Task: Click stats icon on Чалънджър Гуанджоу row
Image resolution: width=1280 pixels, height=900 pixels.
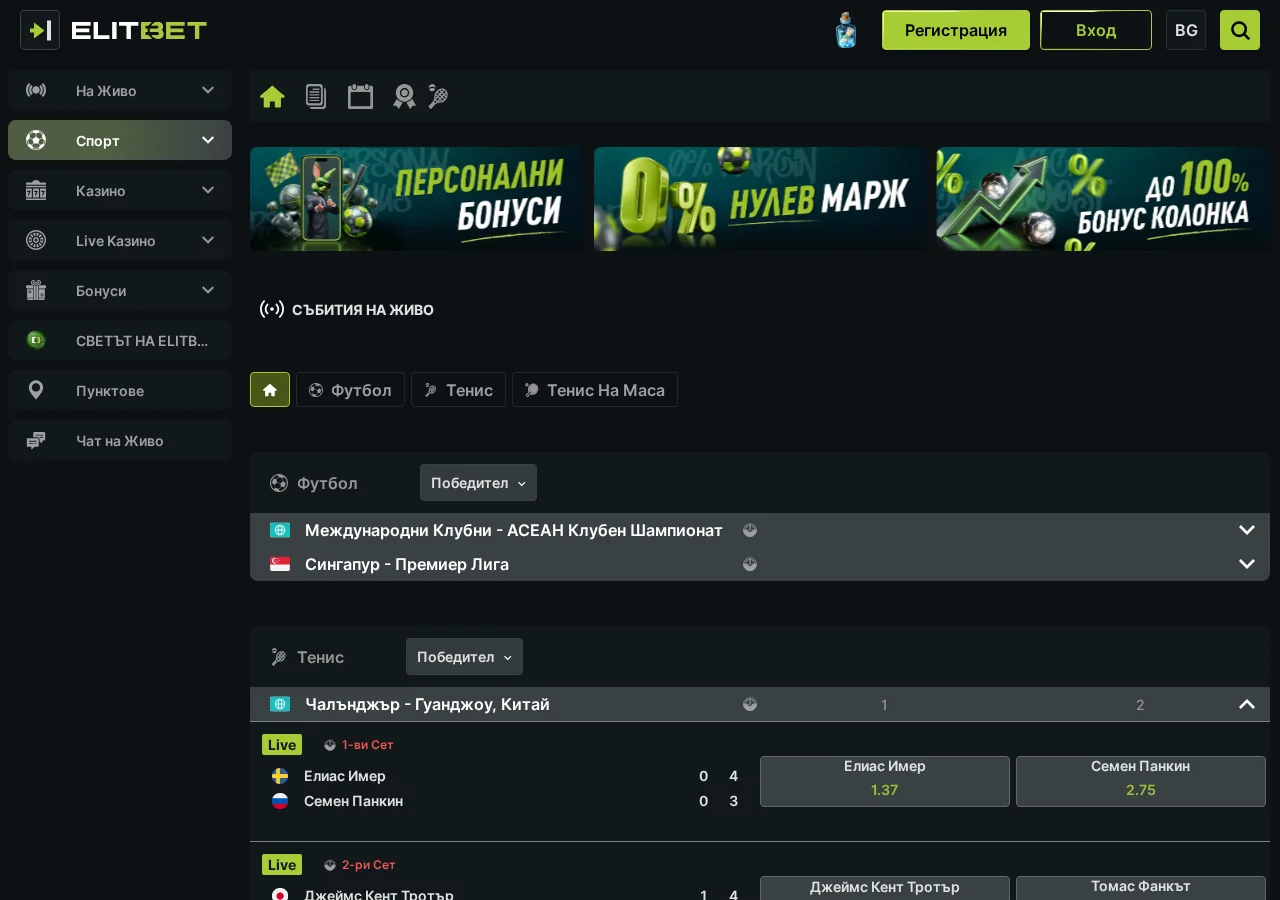Action: 750,704
